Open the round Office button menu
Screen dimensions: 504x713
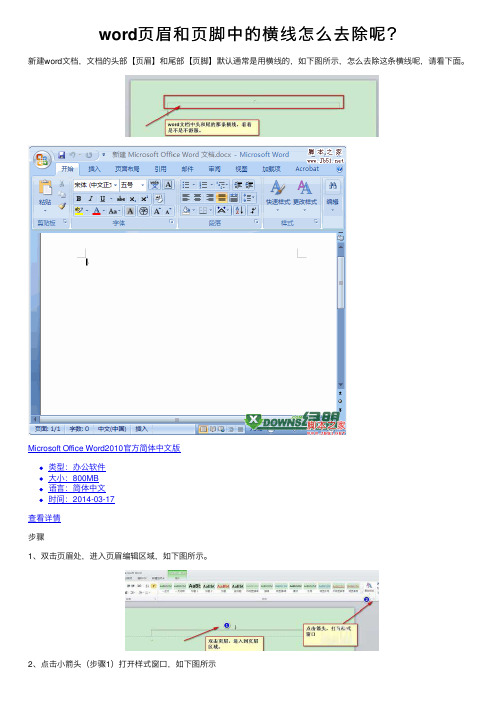(x=42, y=160)
